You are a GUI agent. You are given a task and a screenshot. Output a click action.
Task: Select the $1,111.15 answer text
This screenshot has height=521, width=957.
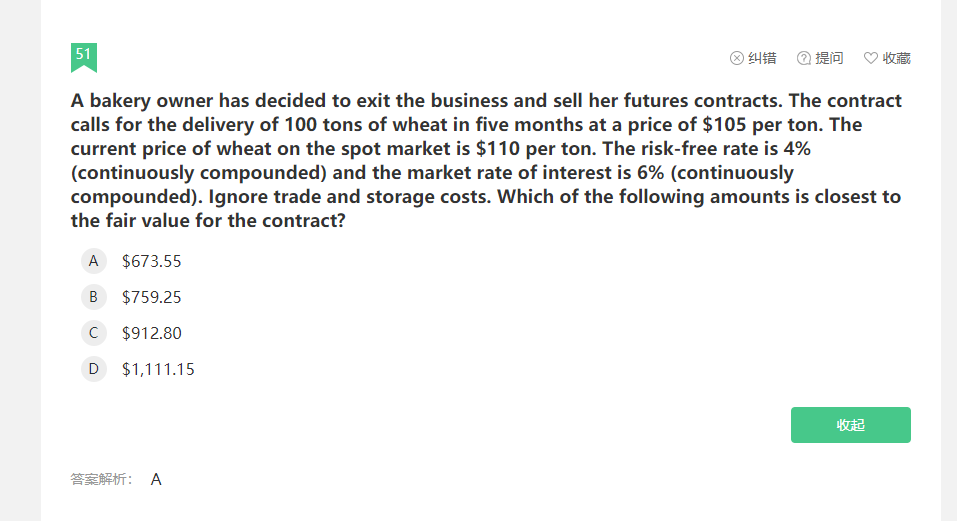tap(158, 369)
